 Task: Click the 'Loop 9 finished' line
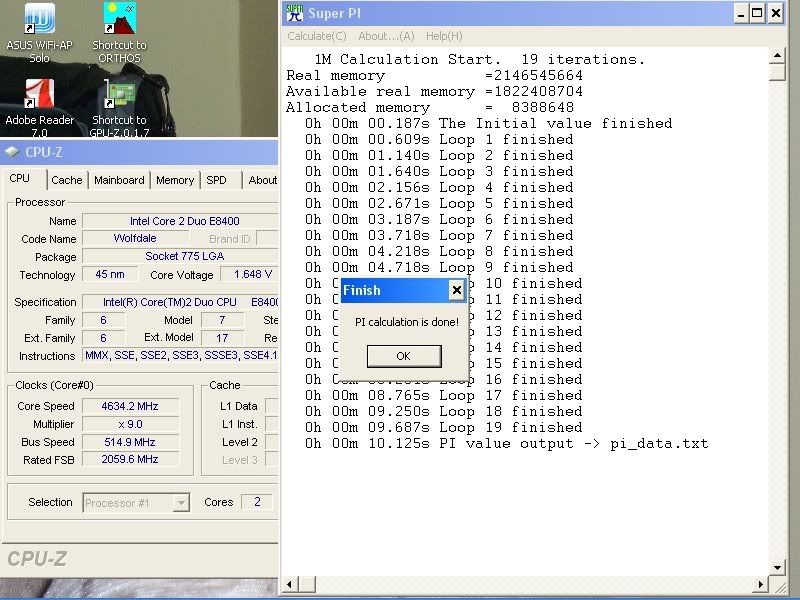click(x=439, y=267)
